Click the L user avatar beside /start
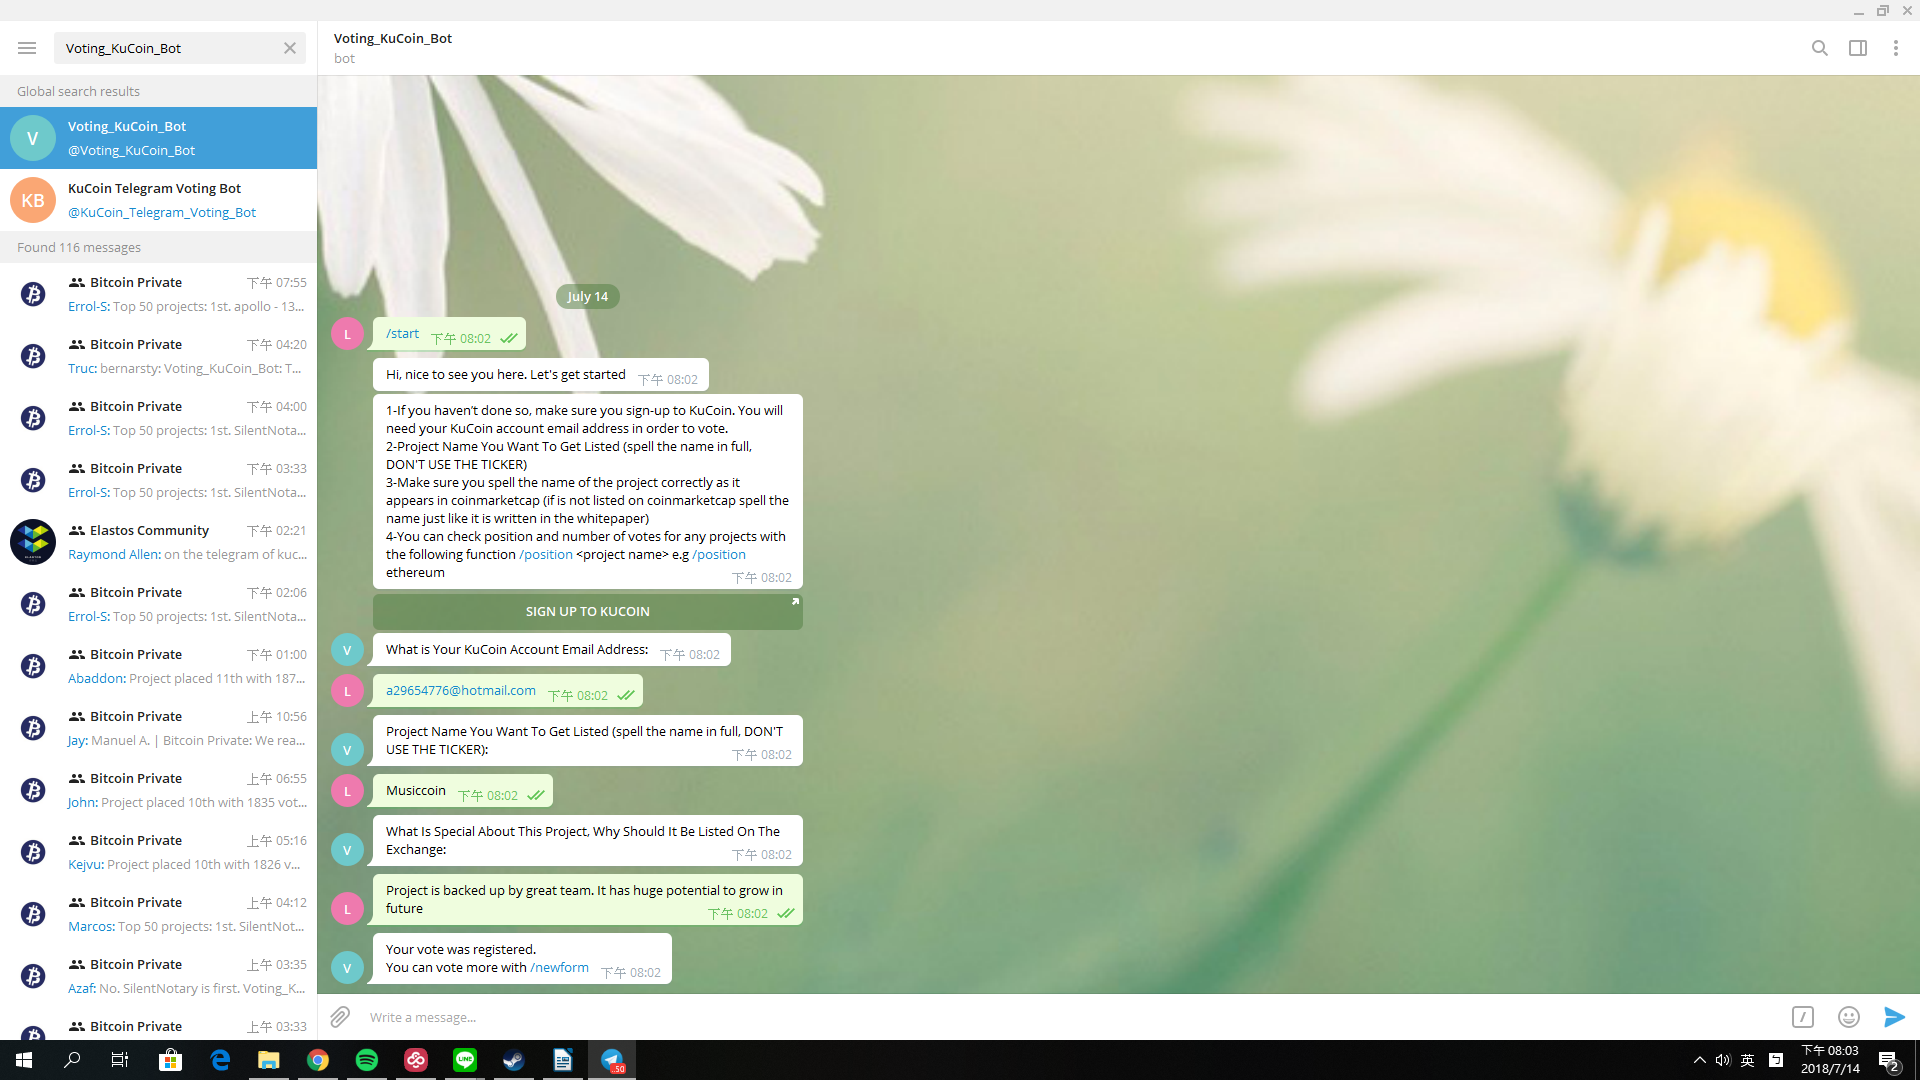The image size is (1920, 1080). click(347, 334)
